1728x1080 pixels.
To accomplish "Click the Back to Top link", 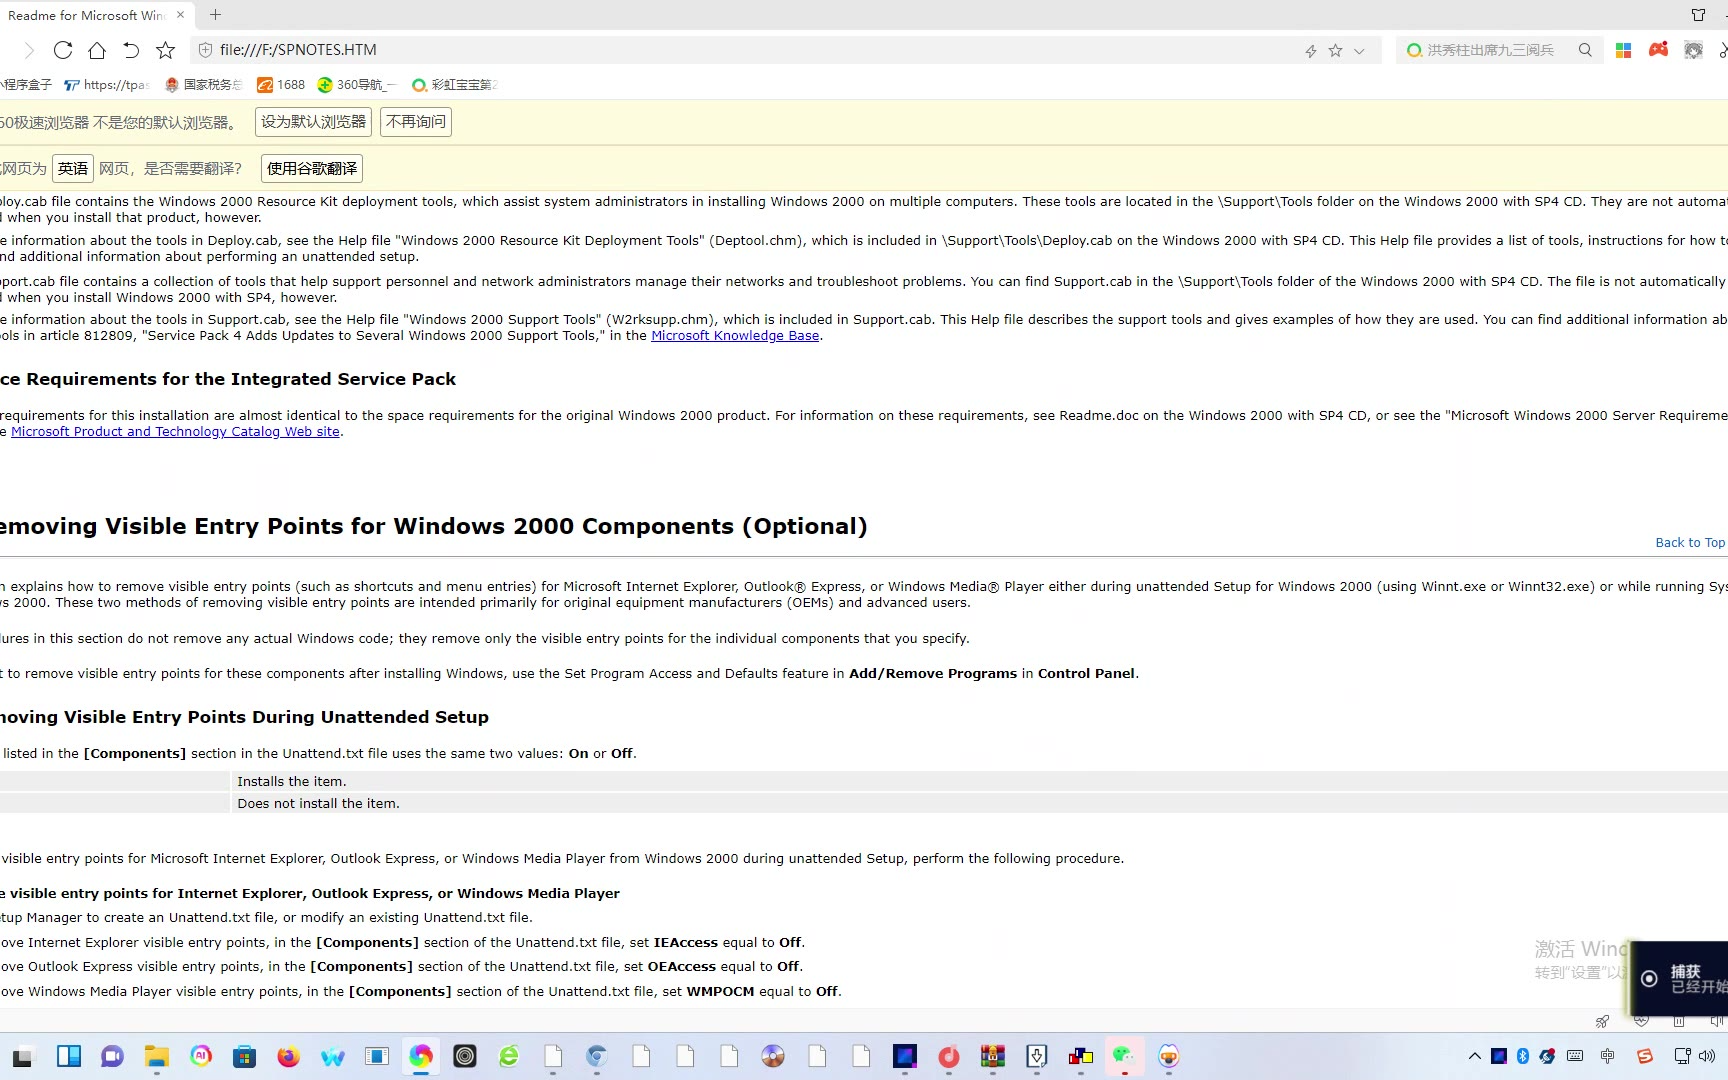I will click(x=1690, y=543).
